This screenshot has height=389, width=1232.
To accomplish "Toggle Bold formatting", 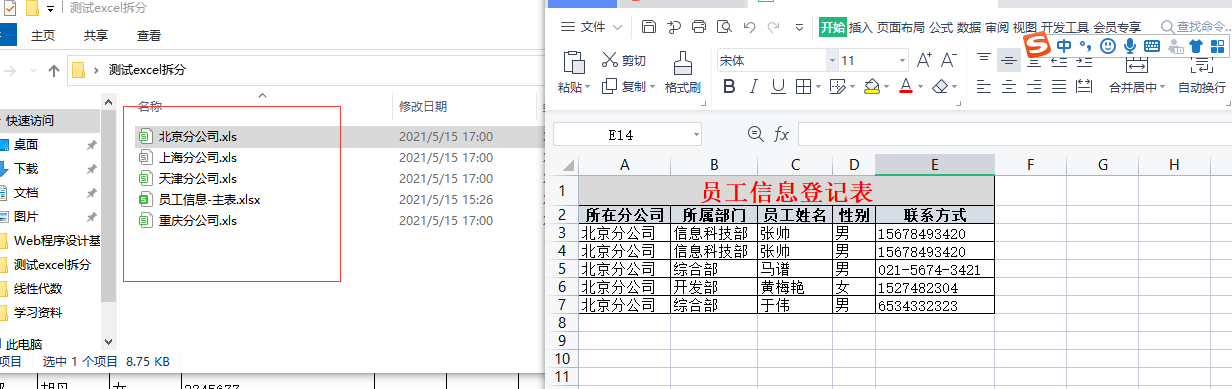I will pyautogui.click(x=728, y=87).
